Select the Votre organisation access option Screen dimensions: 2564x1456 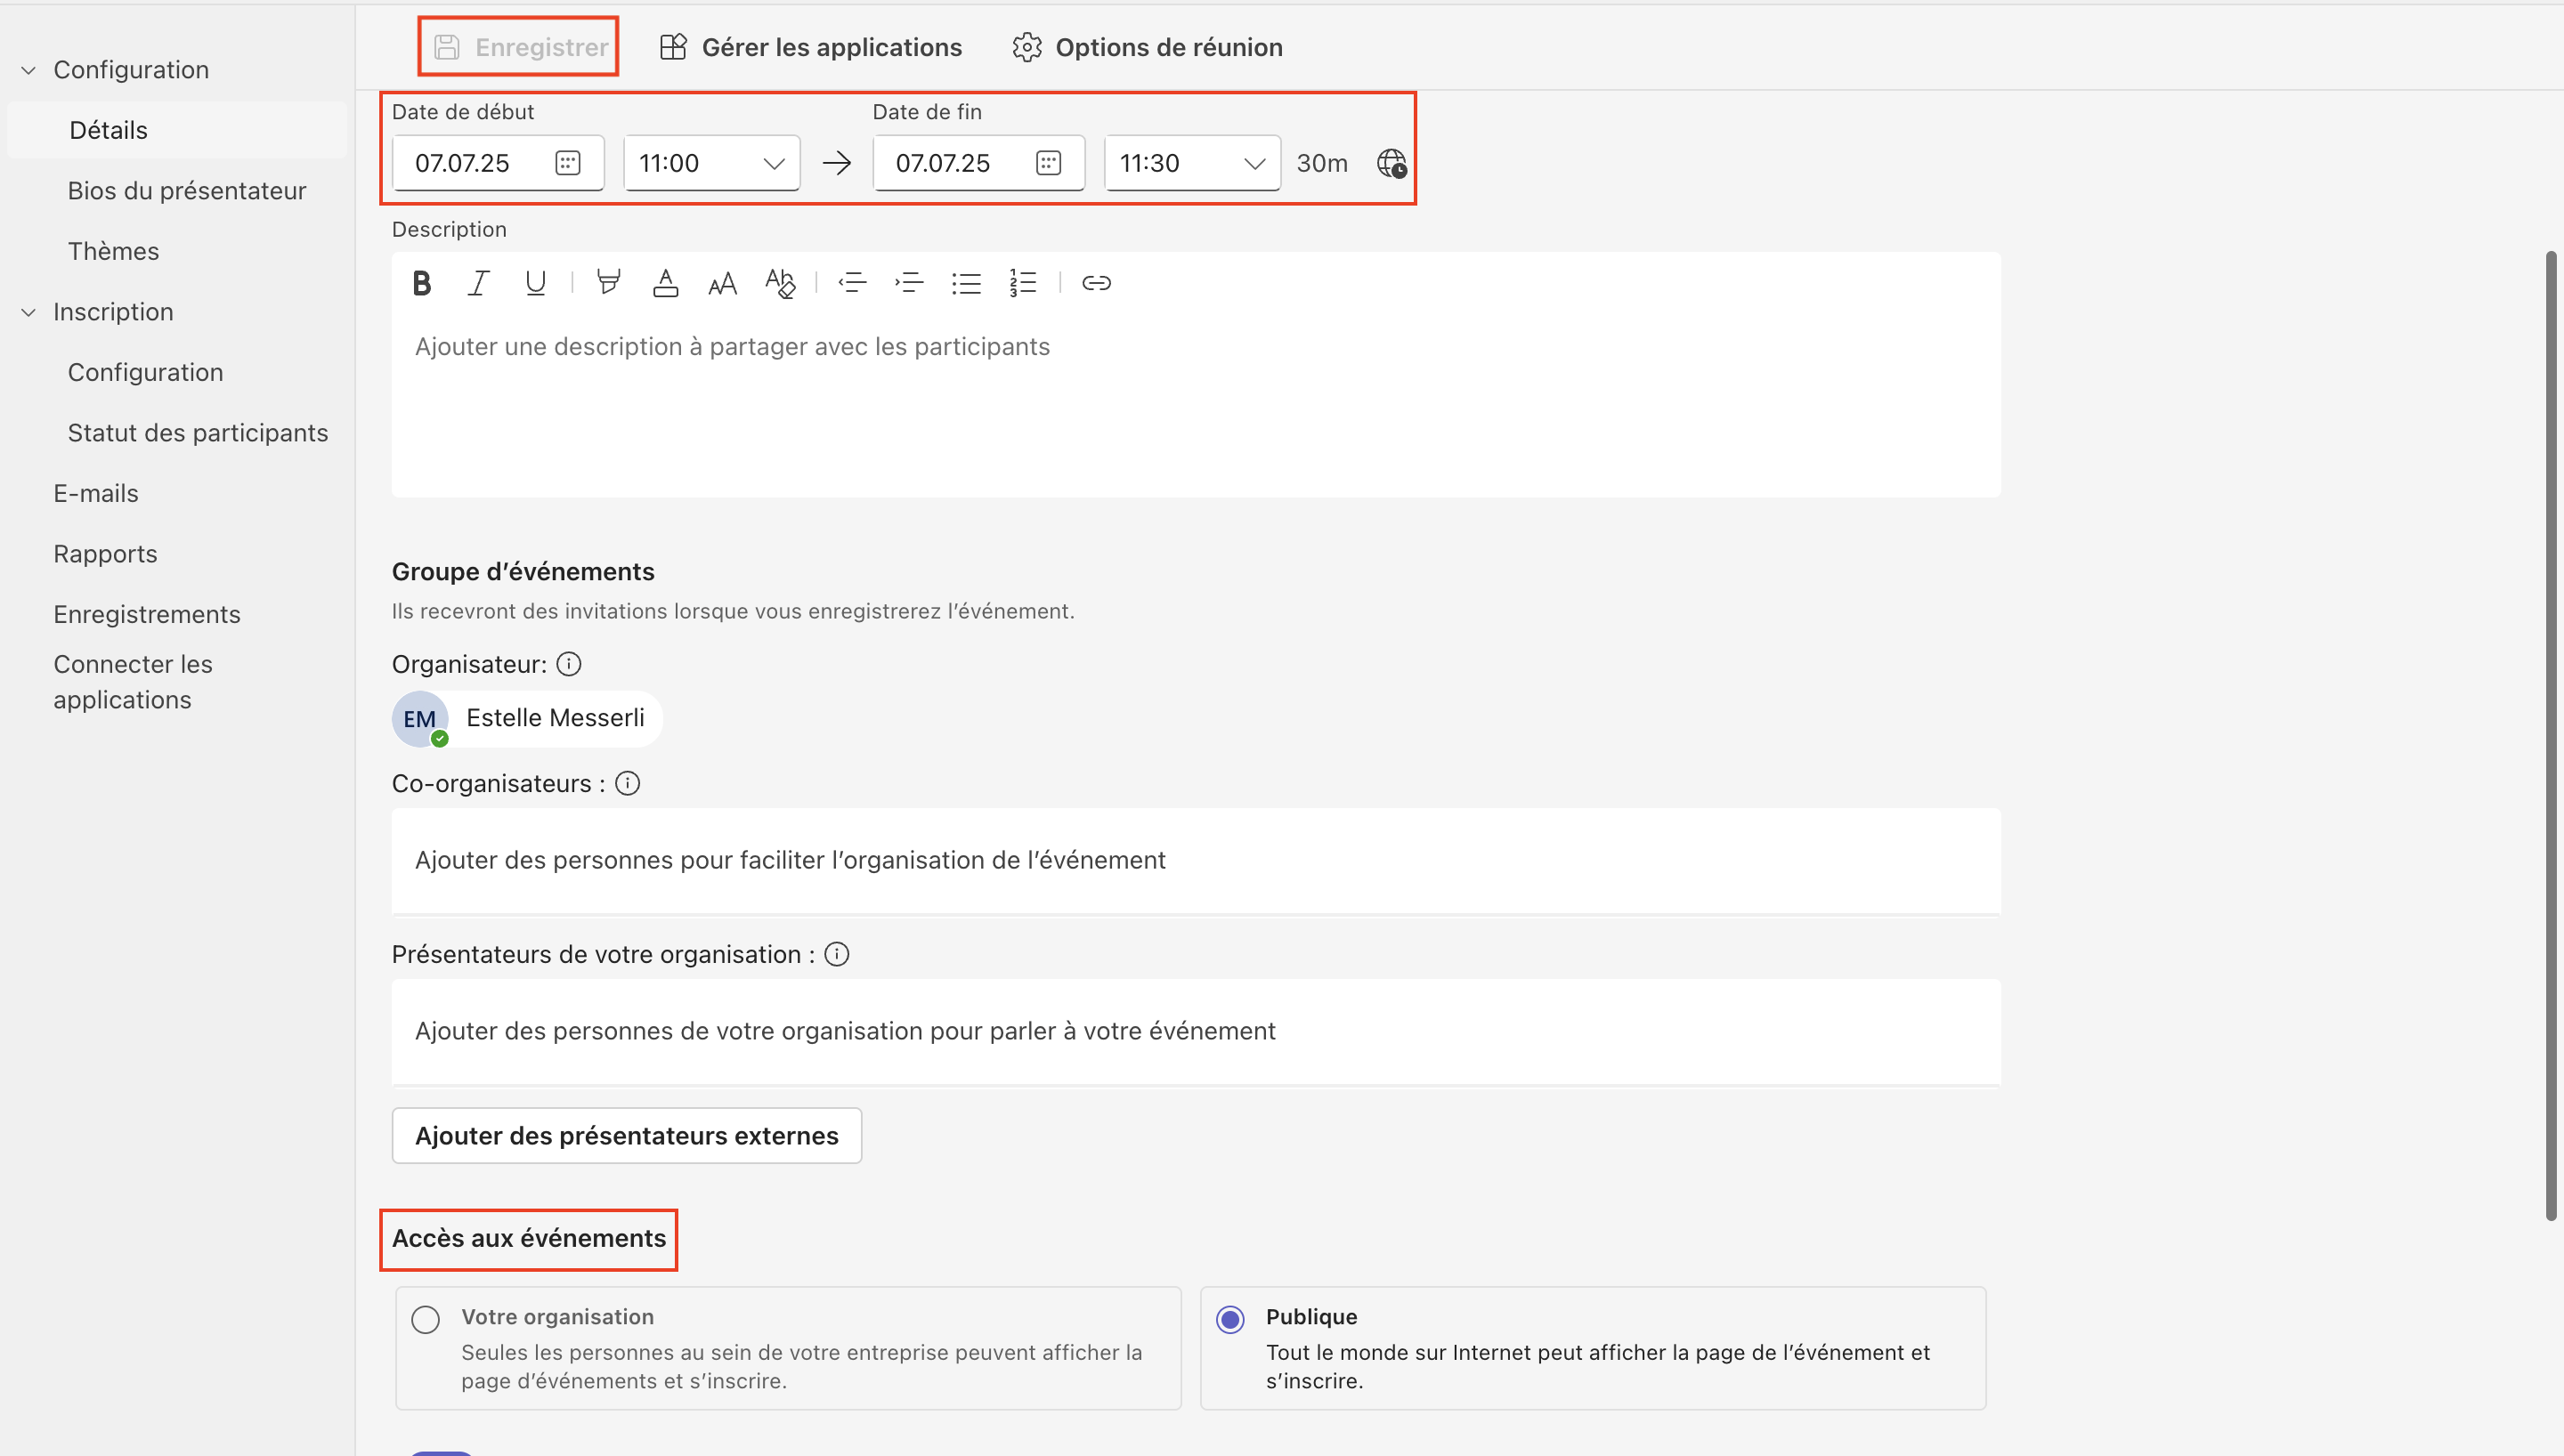pyautogui.click(x=426, y=1320)
